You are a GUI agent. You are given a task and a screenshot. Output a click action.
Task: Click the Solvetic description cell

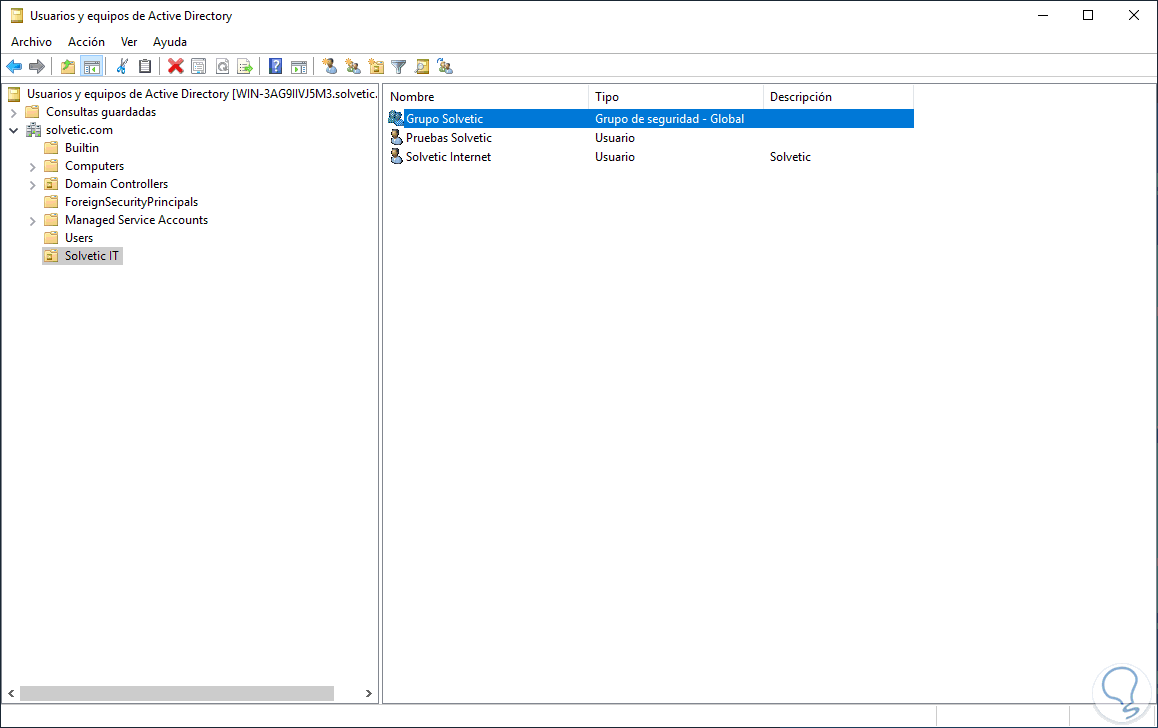click(790, 157)
